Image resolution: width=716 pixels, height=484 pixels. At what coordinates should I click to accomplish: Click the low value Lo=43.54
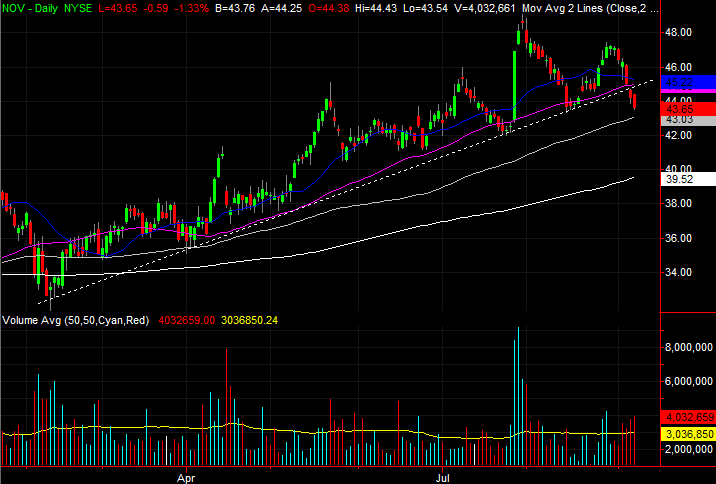(x=427, y=8)
